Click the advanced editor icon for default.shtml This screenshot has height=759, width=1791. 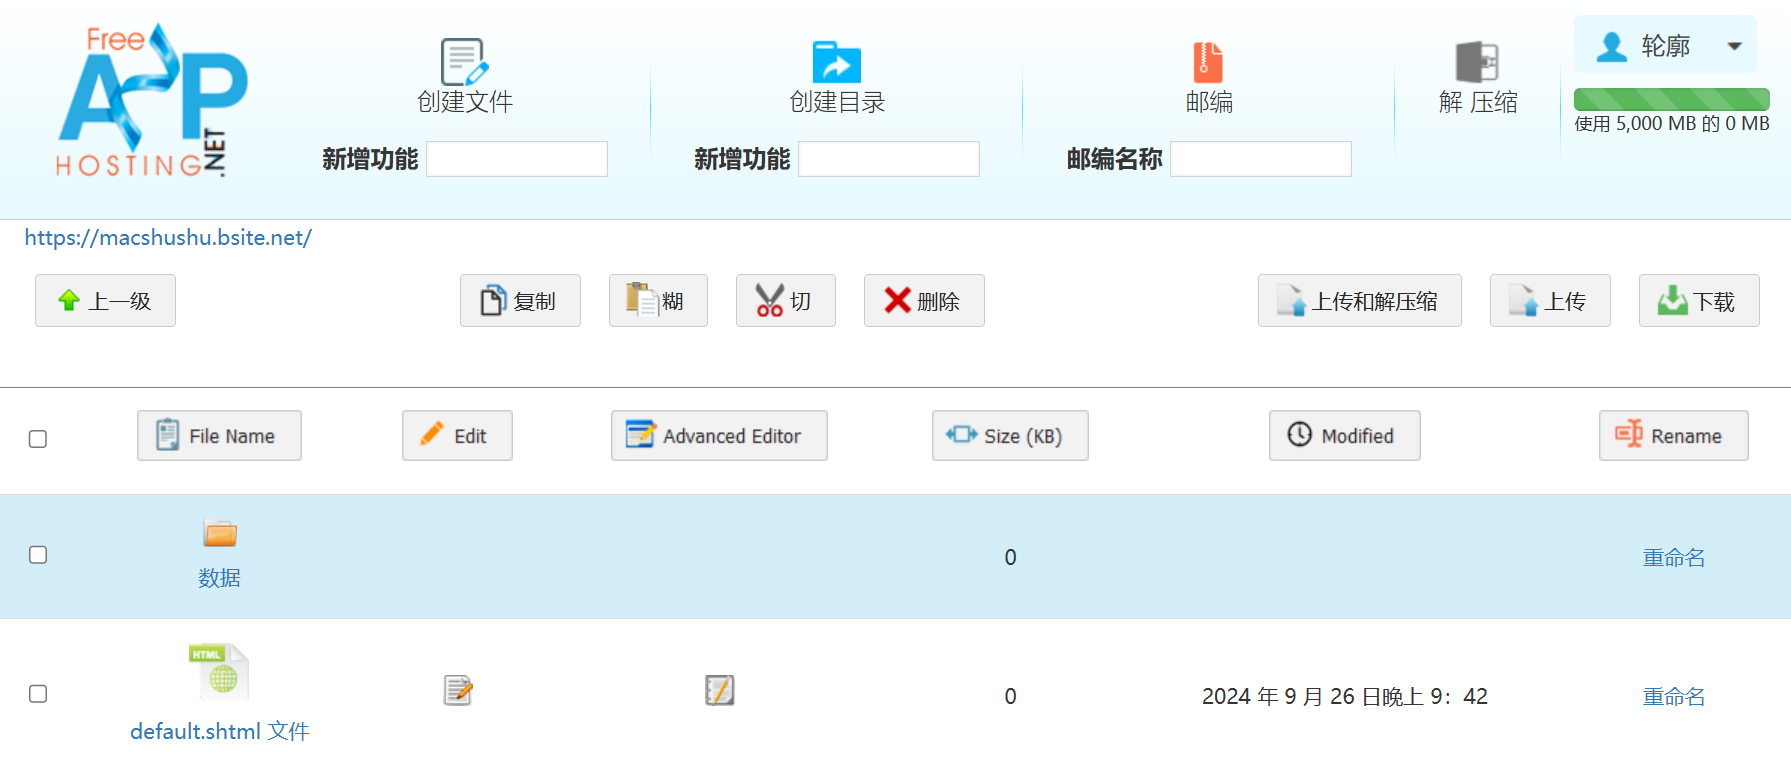(x=720, y=690)
